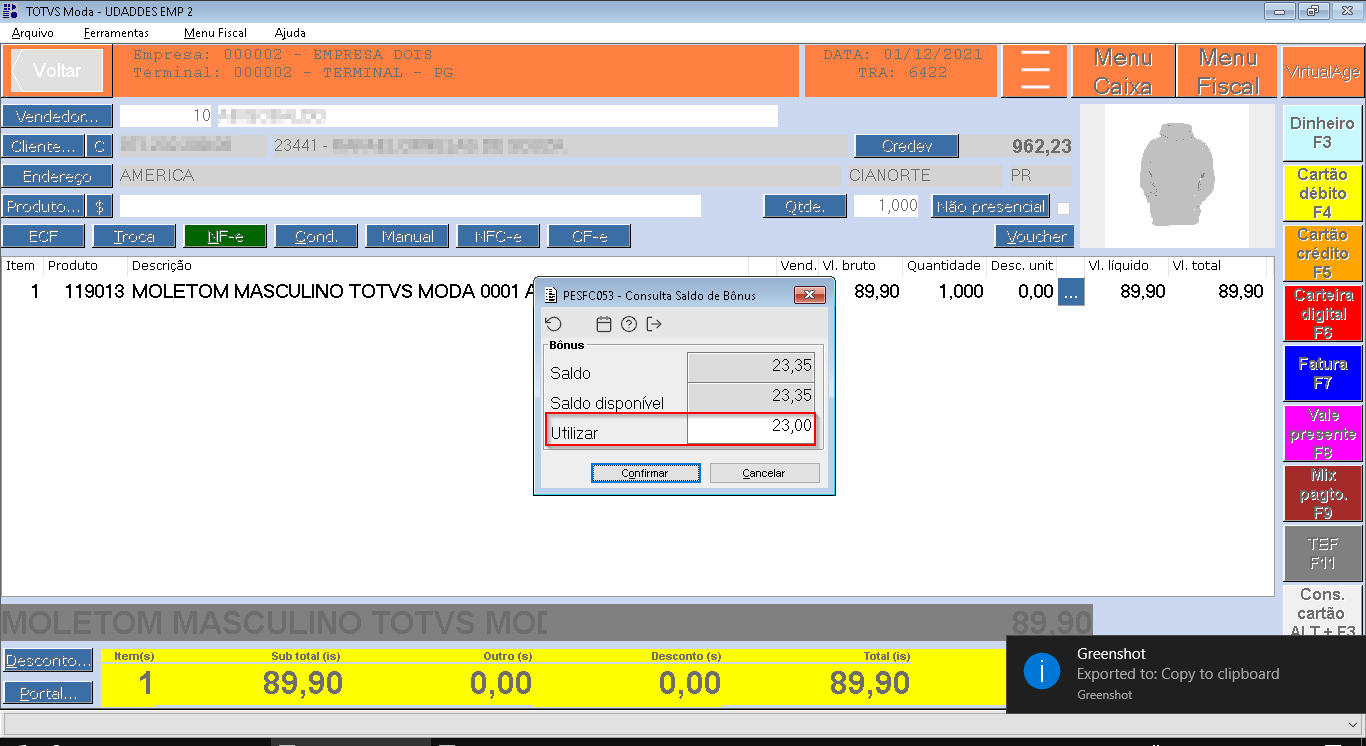Screen dimensions: 1366x746
Task: Open the Ferramentas menu
Action: (x=116, y=33)
